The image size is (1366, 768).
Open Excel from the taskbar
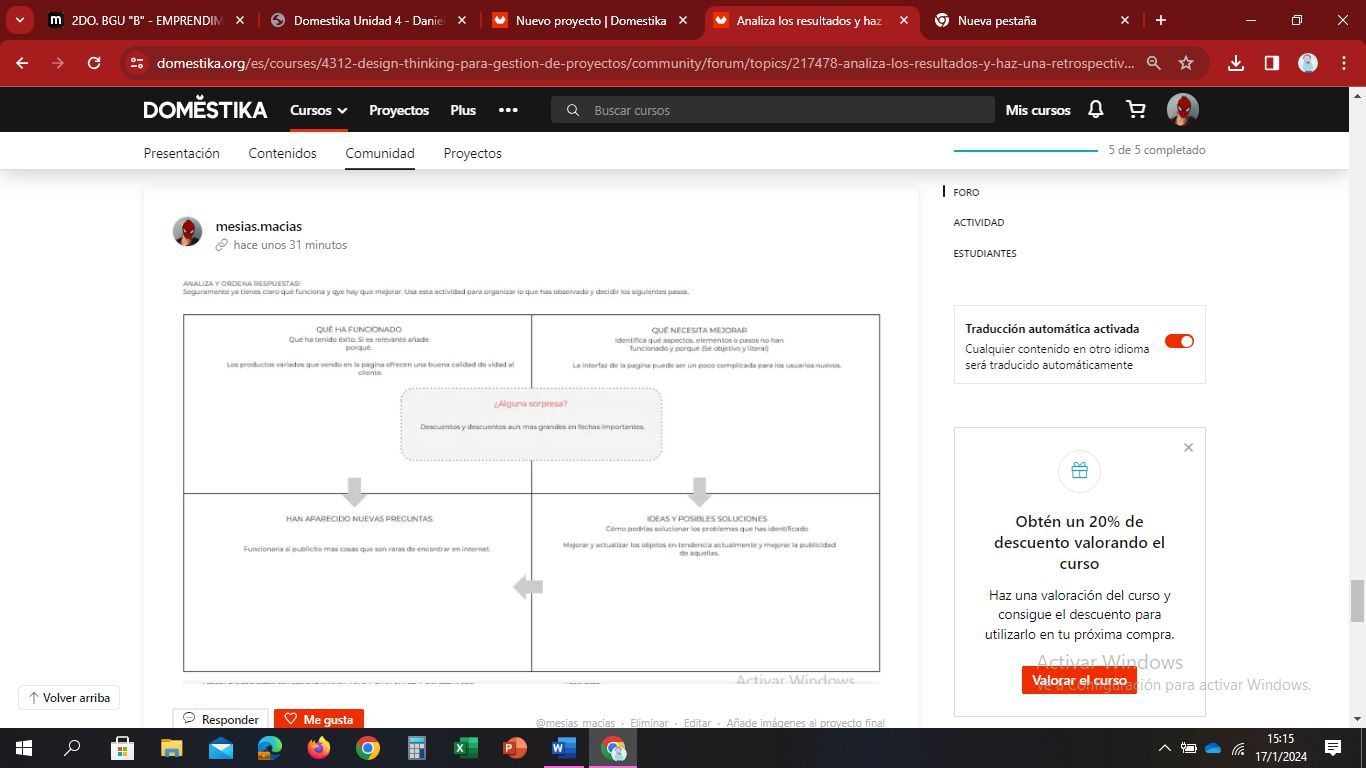[x=465, y=748]
